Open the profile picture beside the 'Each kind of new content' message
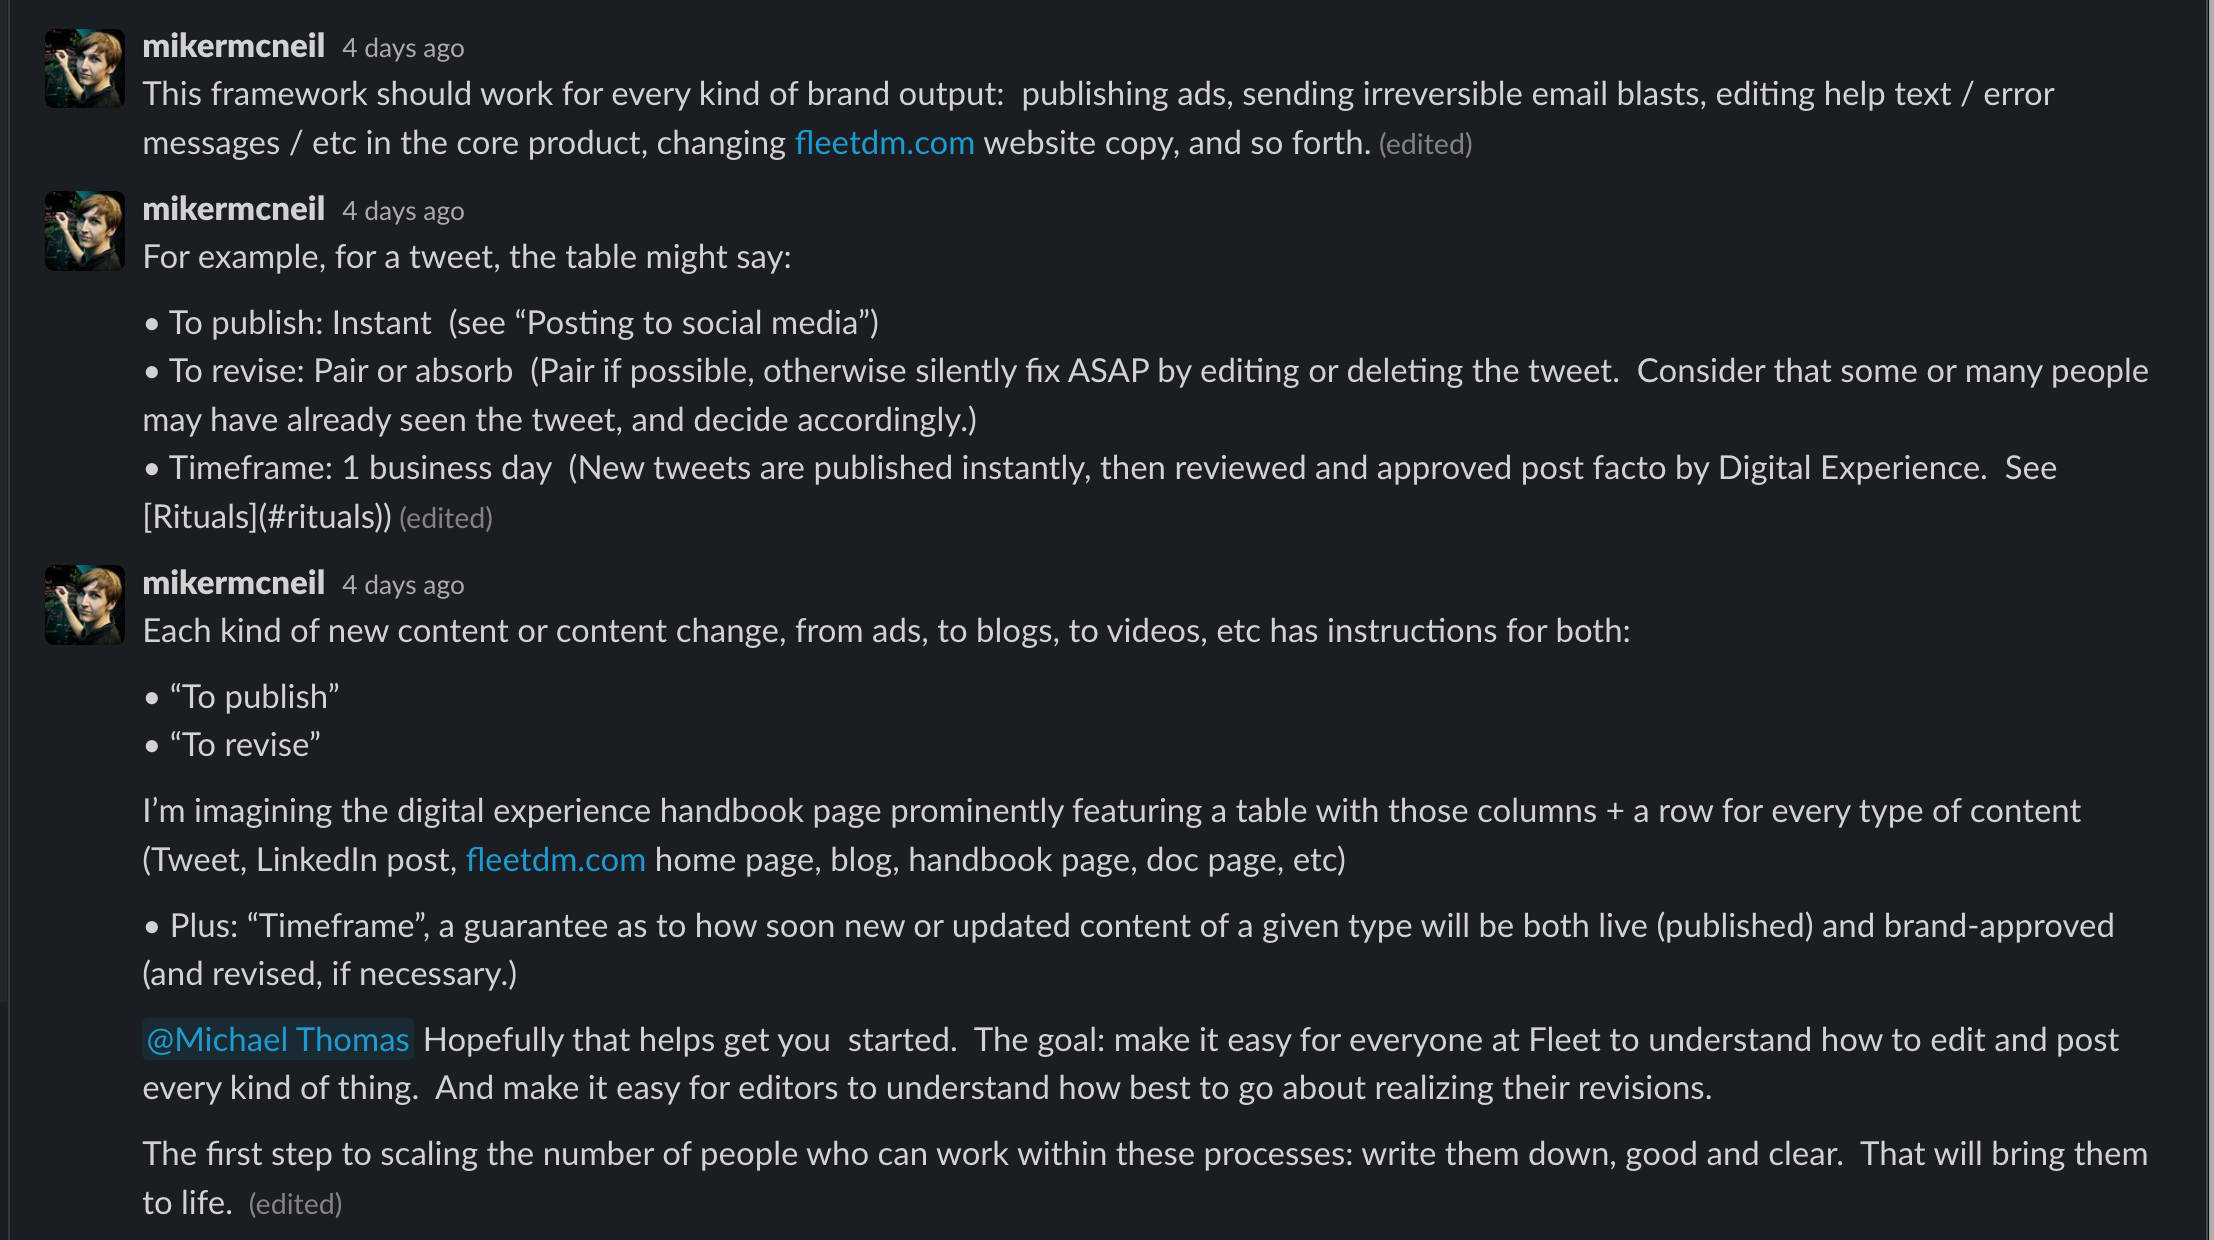This screenshot has height=1240, width=2214. (85, 605)
